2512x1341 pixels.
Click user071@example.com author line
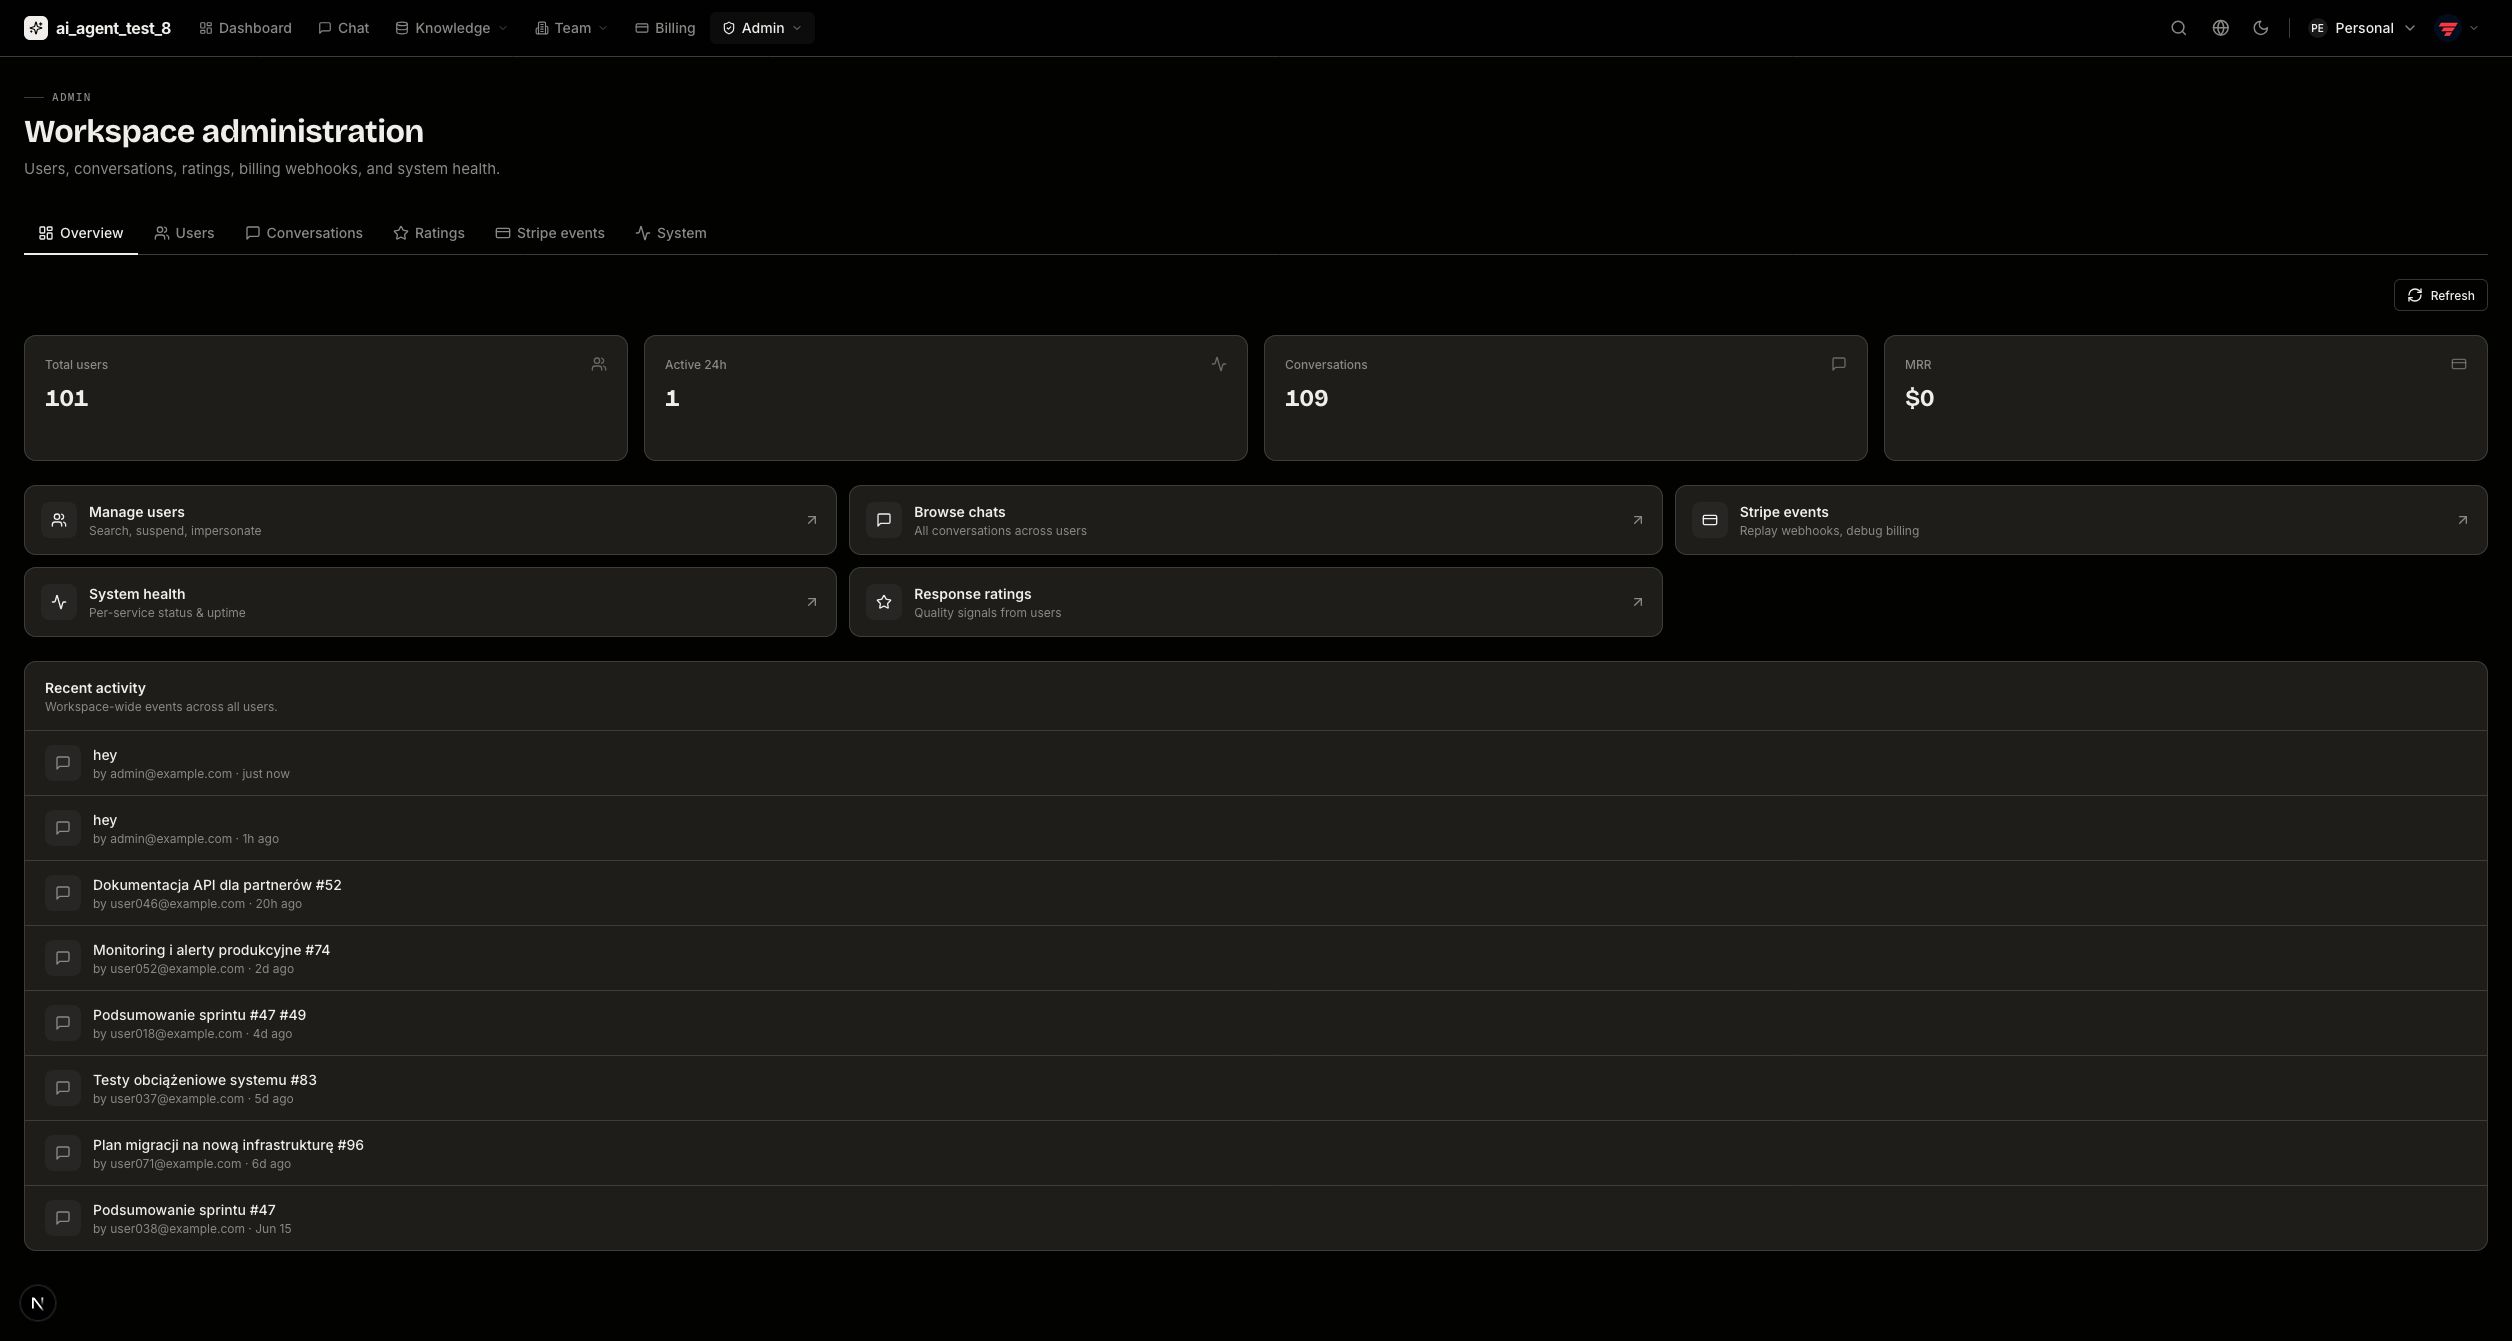coord(192,1164)
